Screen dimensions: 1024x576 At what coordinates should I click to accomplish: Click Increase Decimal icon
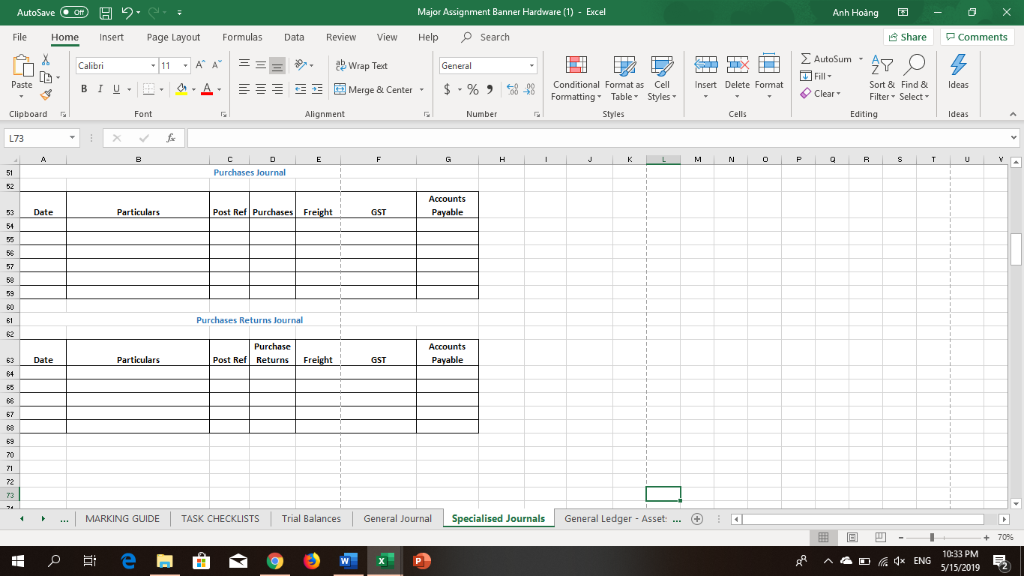[x=513, y=89]
